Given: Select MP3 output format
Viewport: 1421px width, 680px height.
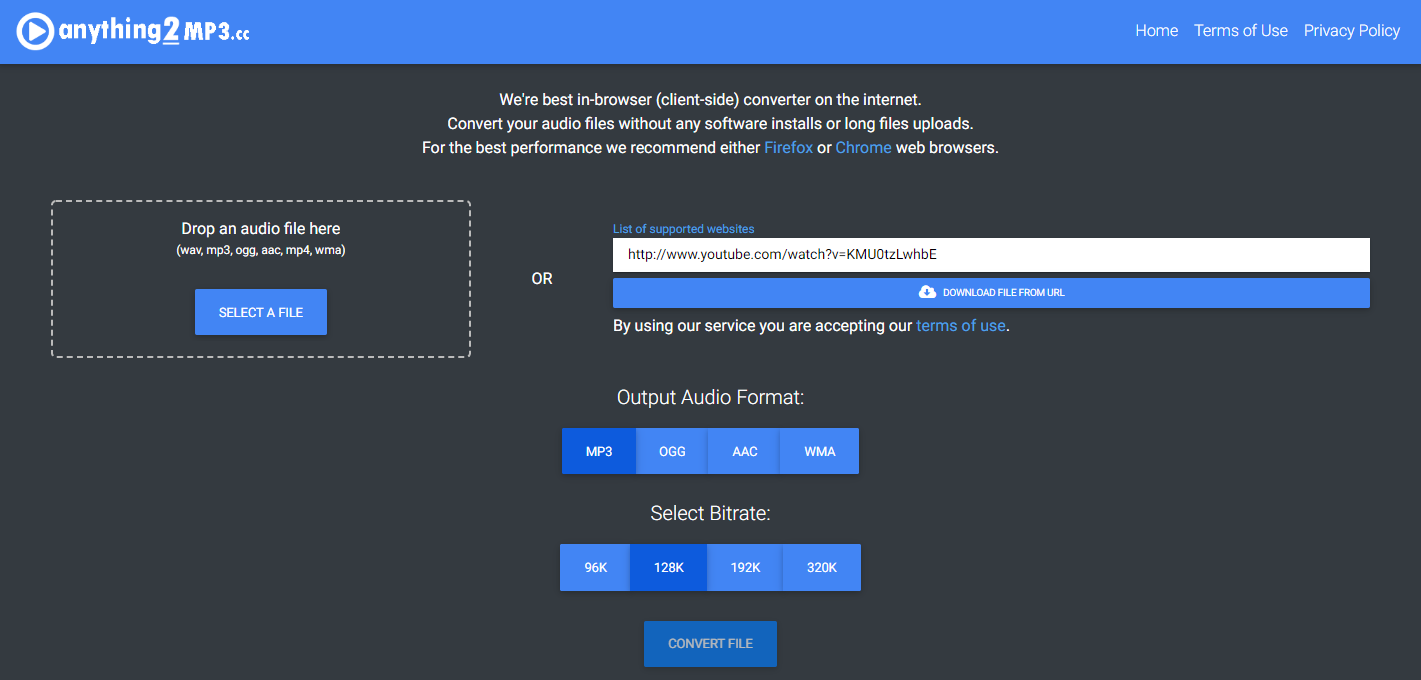Looking at the screenshot, I should point(598,451).
